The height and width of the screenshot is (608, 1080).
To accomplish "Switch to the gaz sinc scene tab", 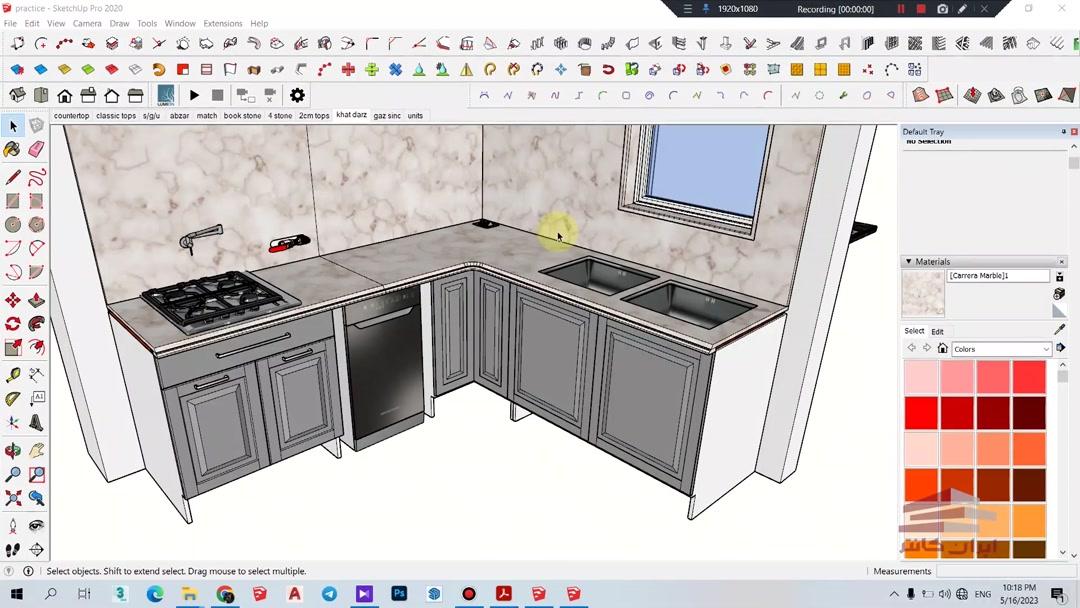I will pos(387,116).
